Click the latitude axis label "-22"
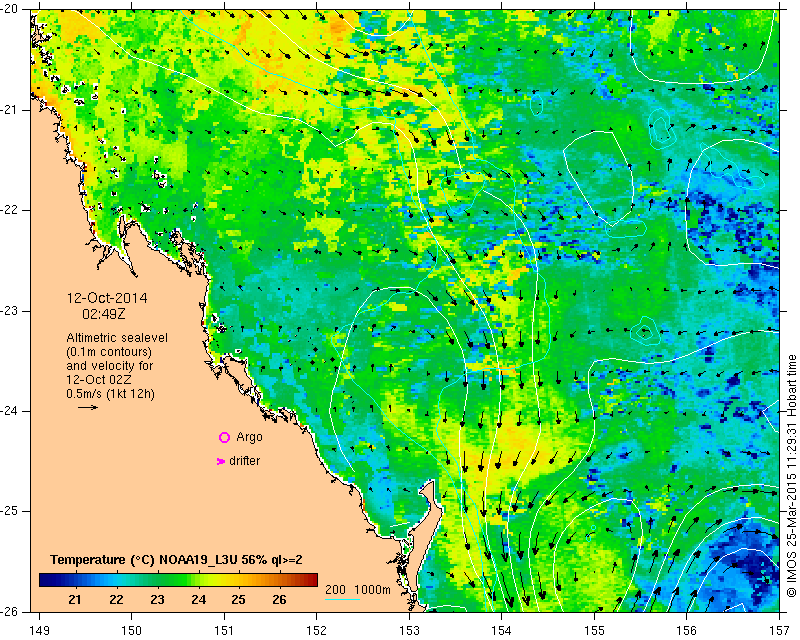Screen dimensions: 800x640 [10, 210]
